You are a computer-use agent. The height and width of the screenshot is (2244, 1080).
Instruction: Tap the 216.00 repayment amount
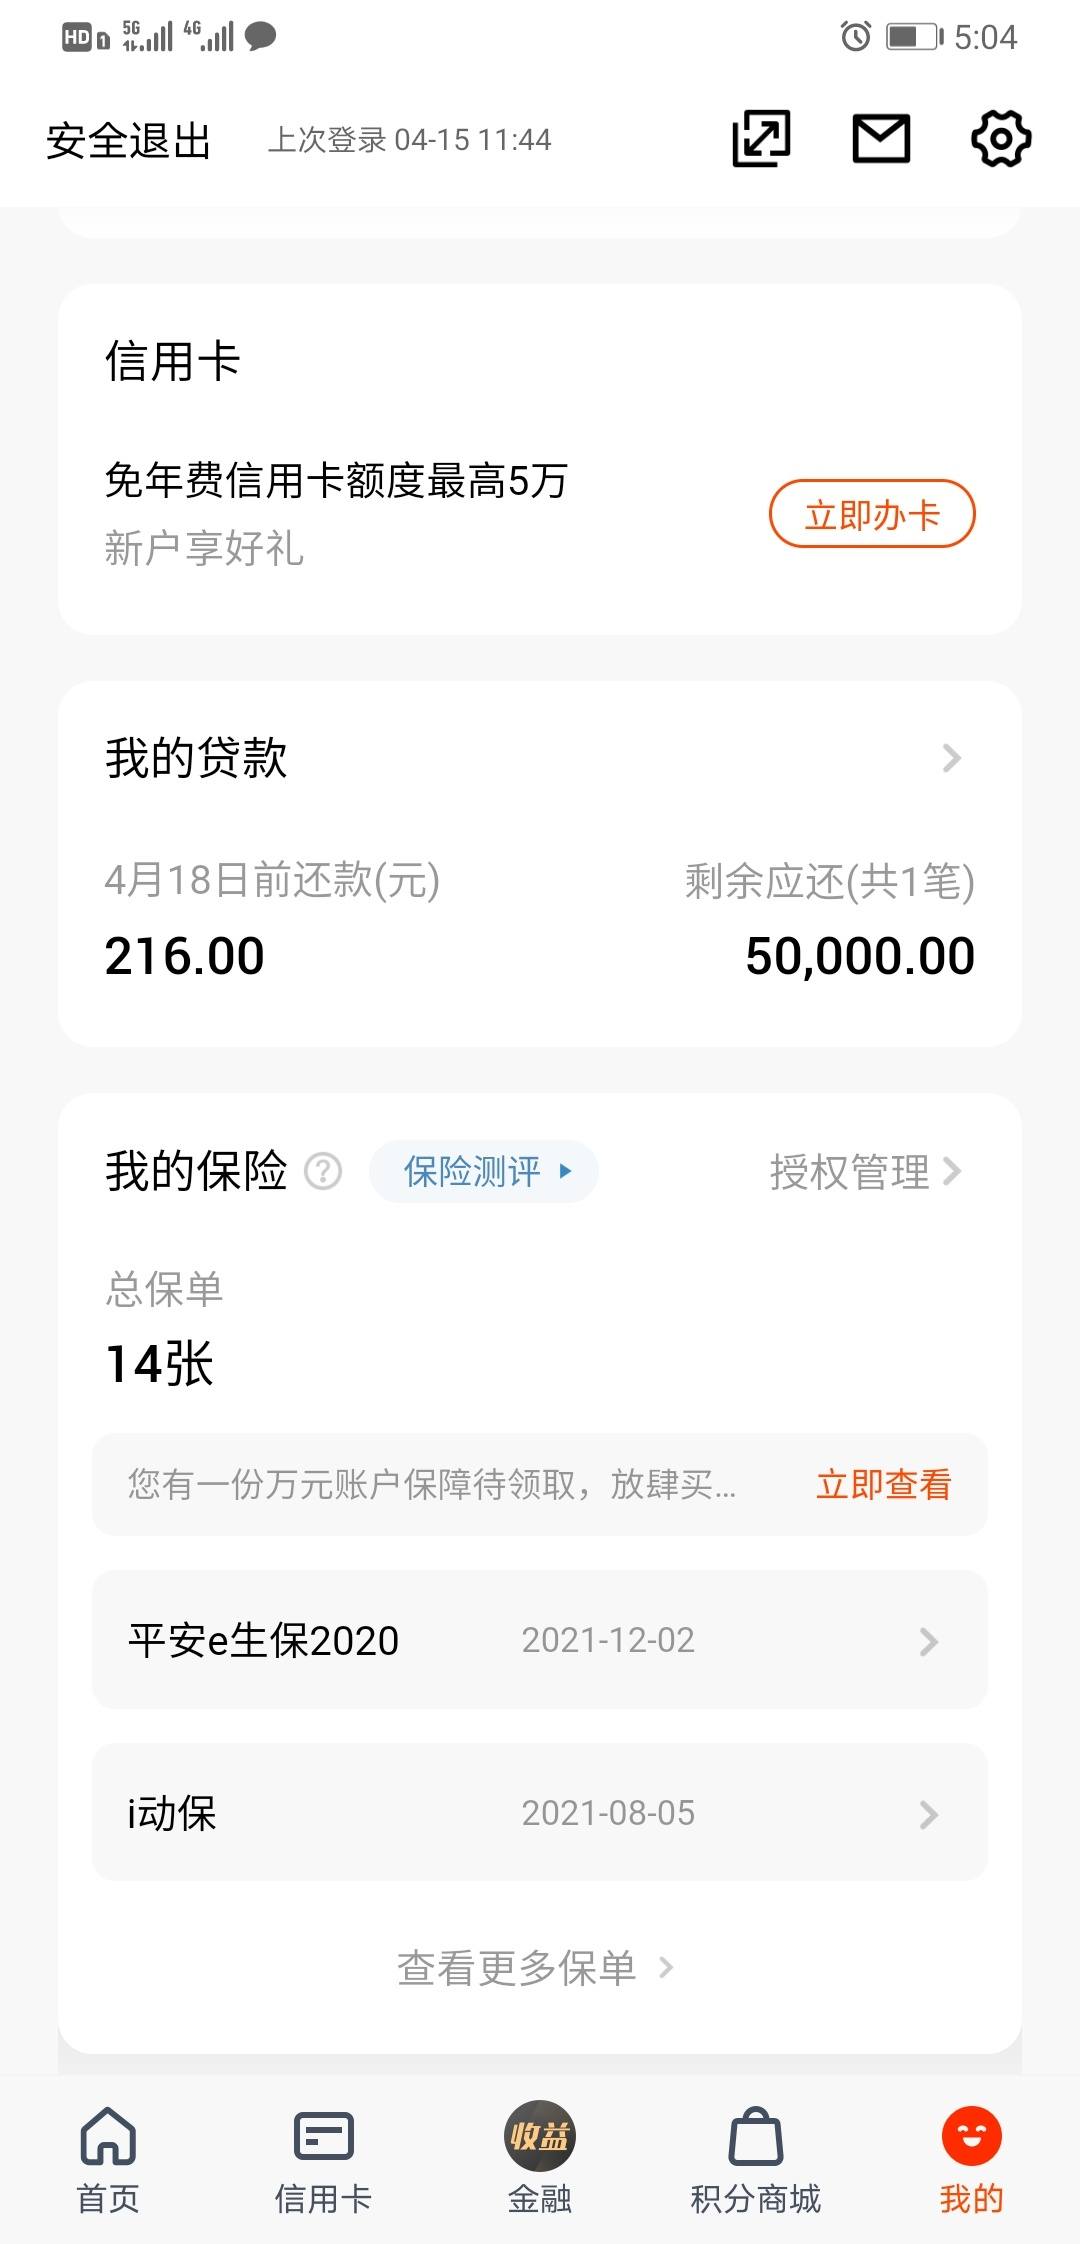point(185,956)
